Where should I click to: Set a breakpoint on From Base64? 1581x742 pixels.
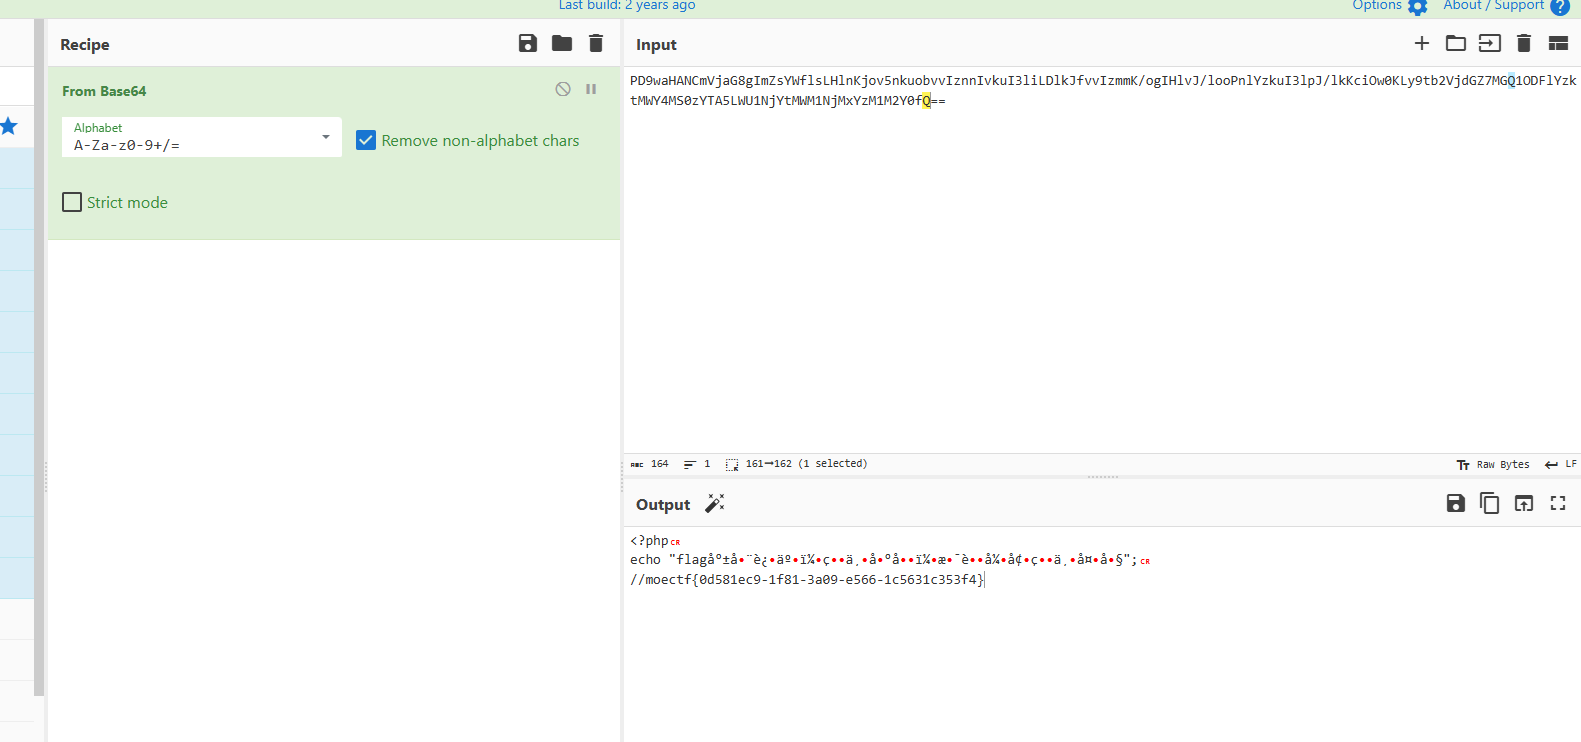[x=591, y=89]
